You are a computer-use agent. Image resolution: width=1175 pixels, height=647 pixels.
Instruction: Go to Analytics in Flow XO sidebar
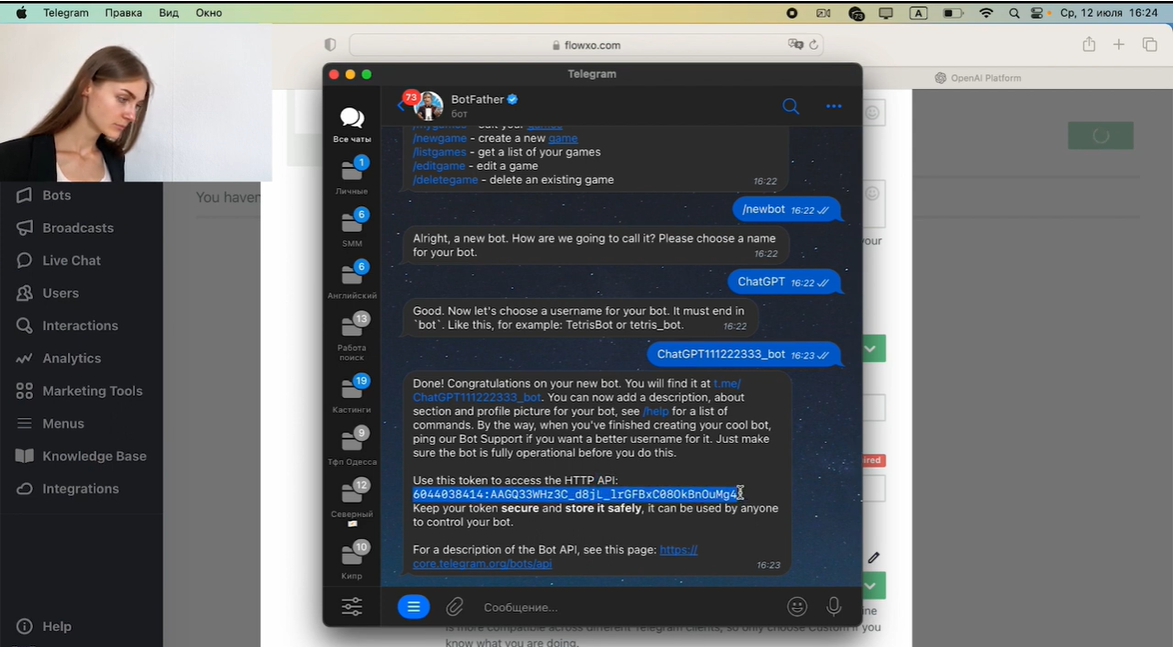(71, 358)
